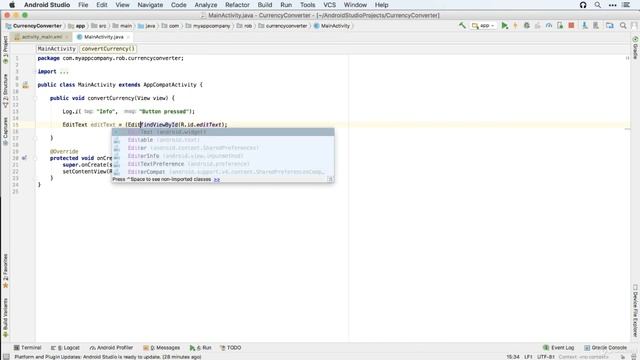Viewport: 640px width, 360px height.
Task: Open the Messages tool window
Action: pyautogui.click(x=161, y=348)
